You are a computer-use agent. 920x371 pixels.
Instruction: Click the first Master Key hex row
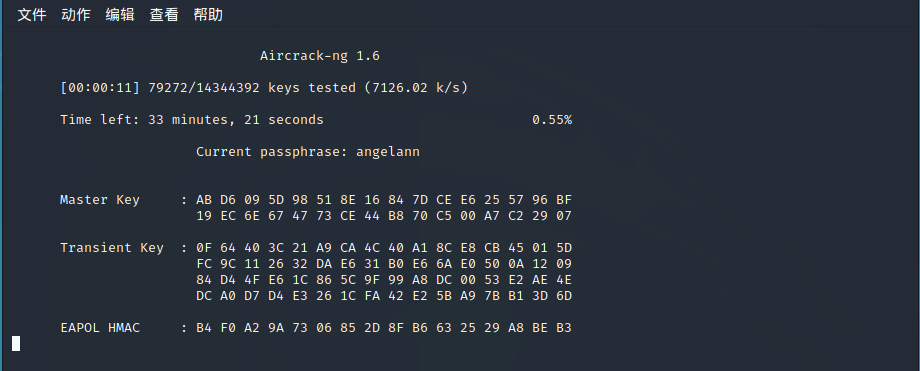click(x=384, y=200)
